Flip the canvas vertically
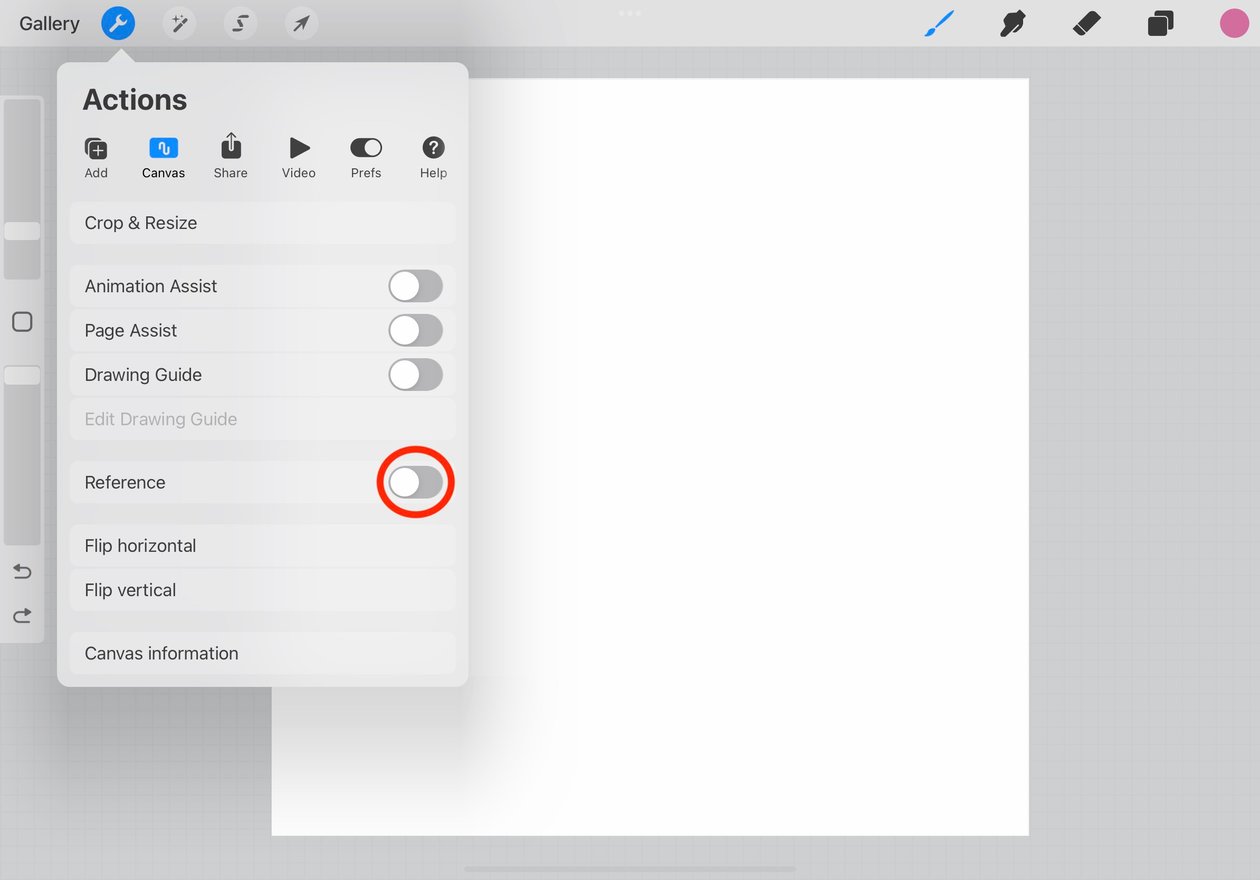The width and height of the screenshot is (1260, 880). coord(262,590)
